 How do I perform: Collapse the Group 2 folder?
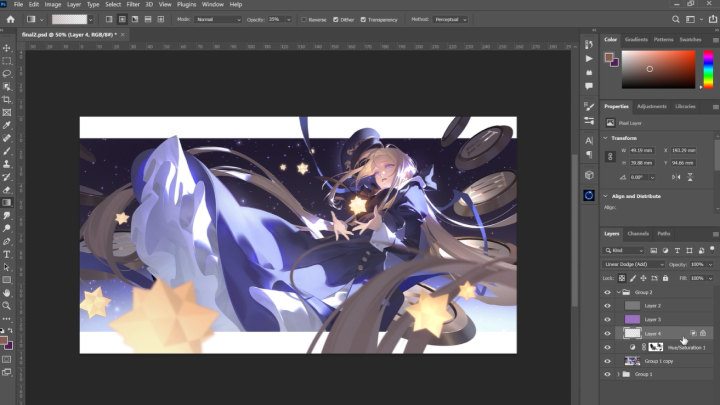click(x=619, y=292)
